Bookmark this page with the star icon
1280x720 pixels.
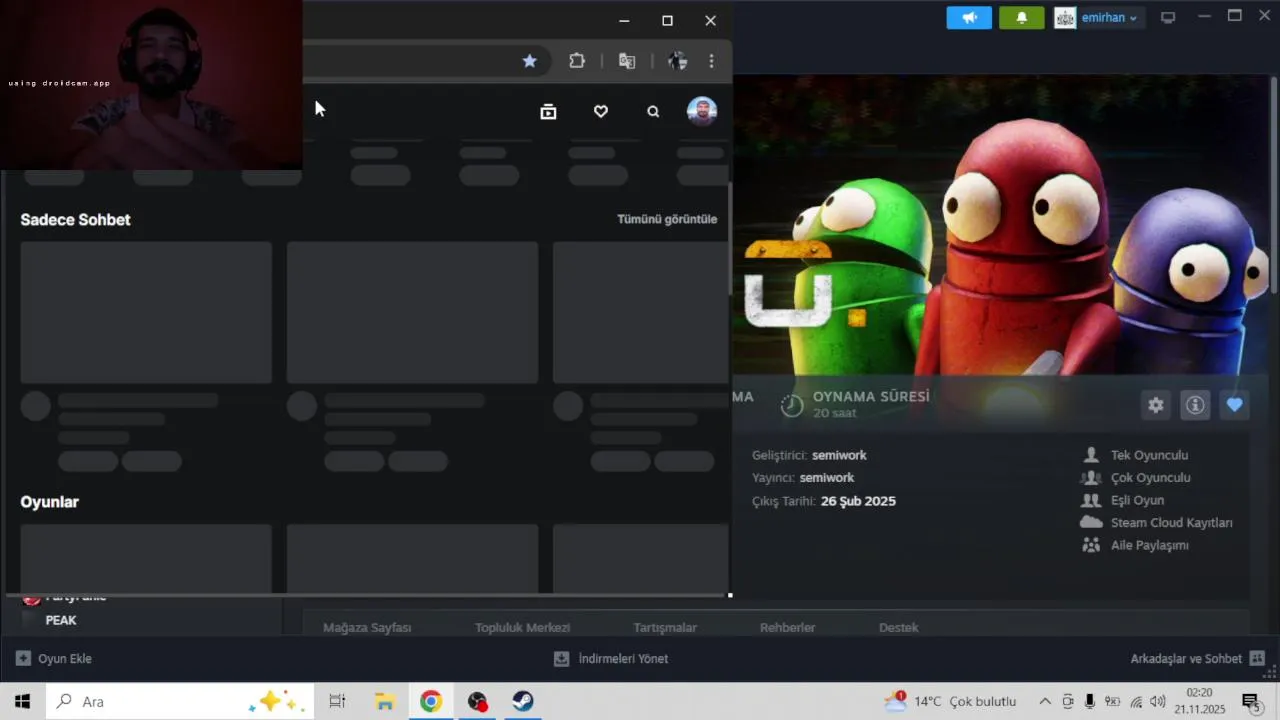click(529, 61)
